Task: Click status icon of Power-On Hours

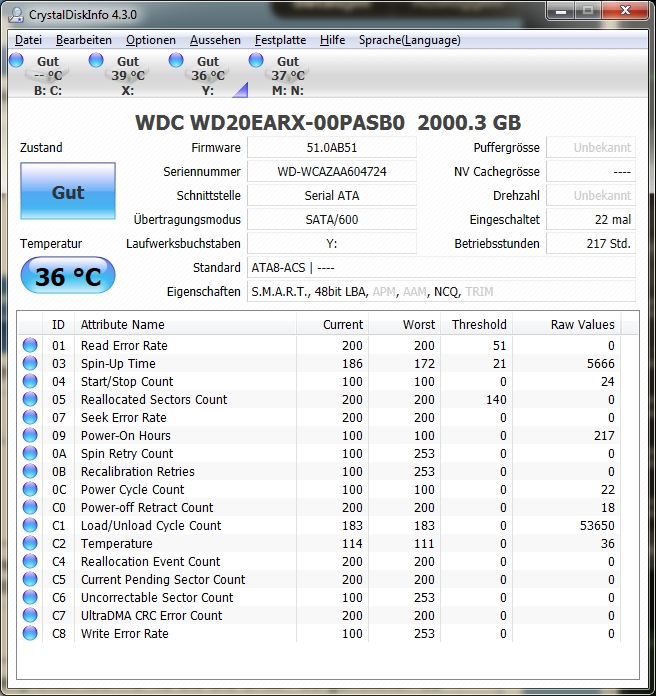Action: pyautogui.click(x=30, y=435)
